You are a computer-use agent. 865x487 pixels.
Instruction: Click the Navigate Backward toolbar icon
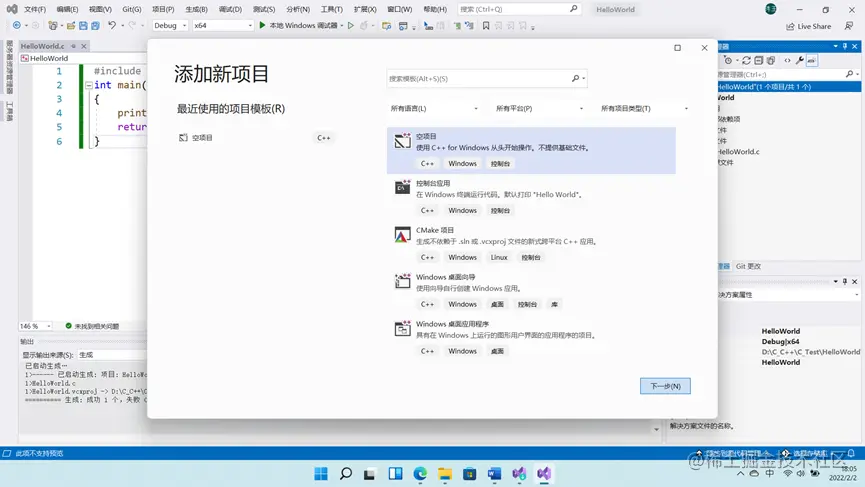(17, 25)
